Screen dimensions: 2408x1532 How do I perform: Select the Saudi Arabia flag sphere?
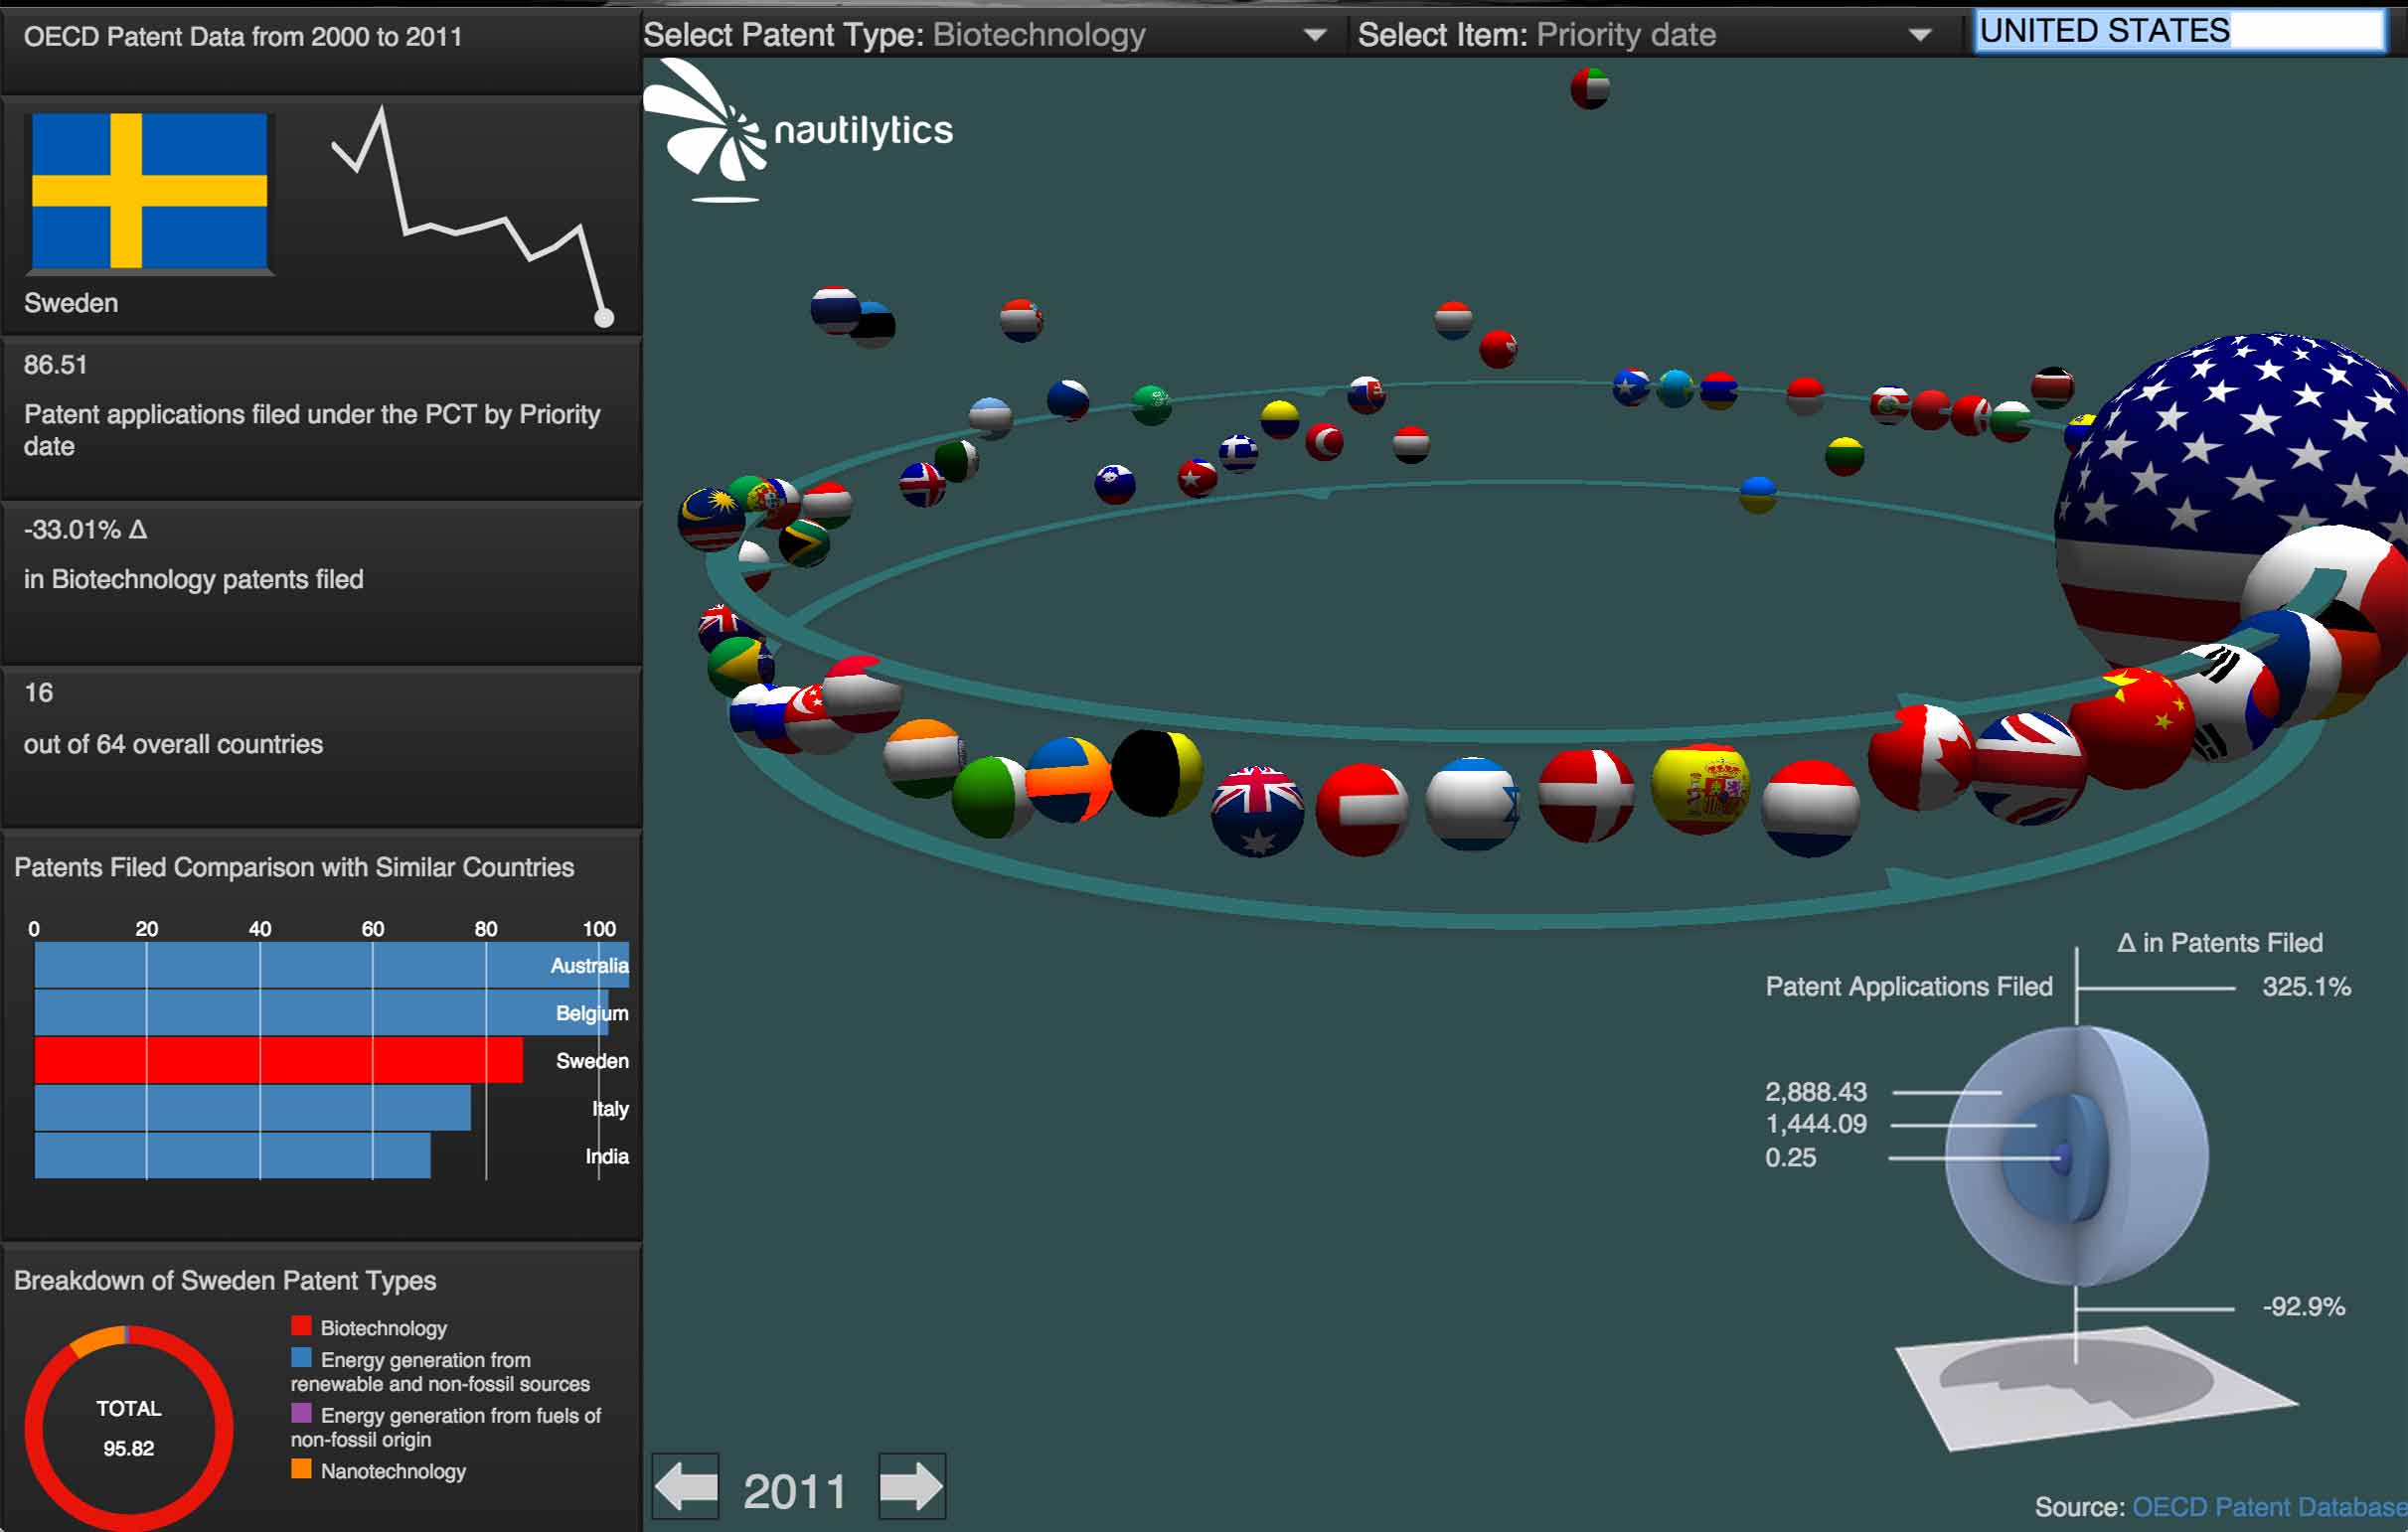tap(1151, 405)
